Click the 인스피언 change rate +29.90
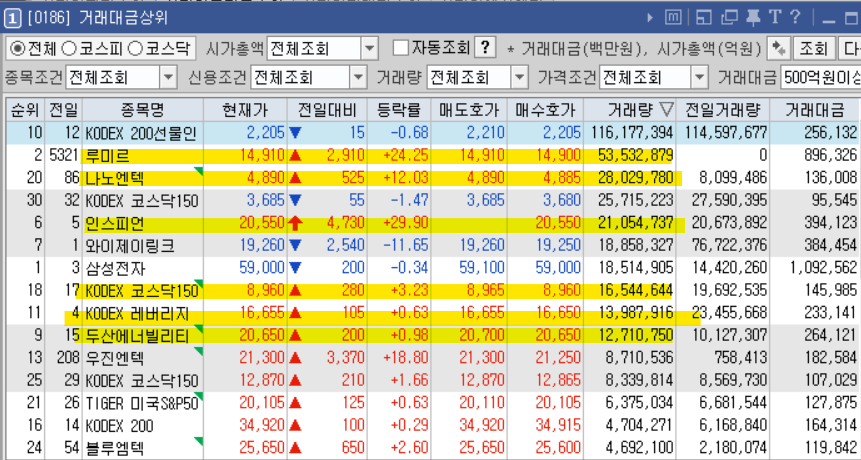 pos(405,223)
